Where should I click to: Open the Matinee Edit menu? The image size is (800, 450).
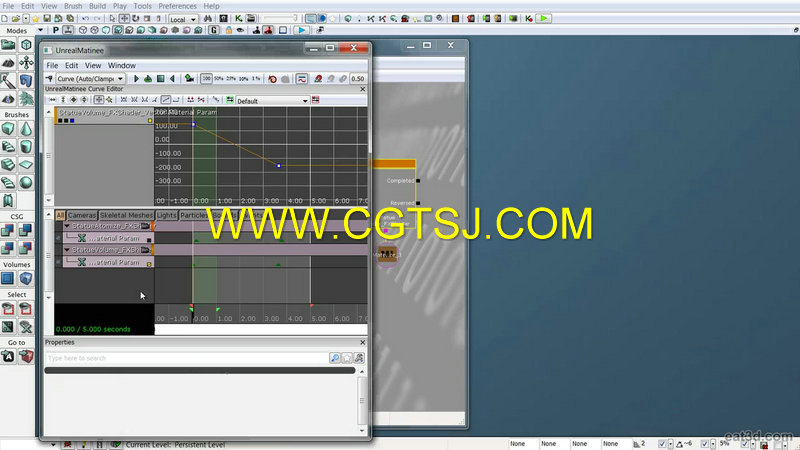[x=71, y=65]
